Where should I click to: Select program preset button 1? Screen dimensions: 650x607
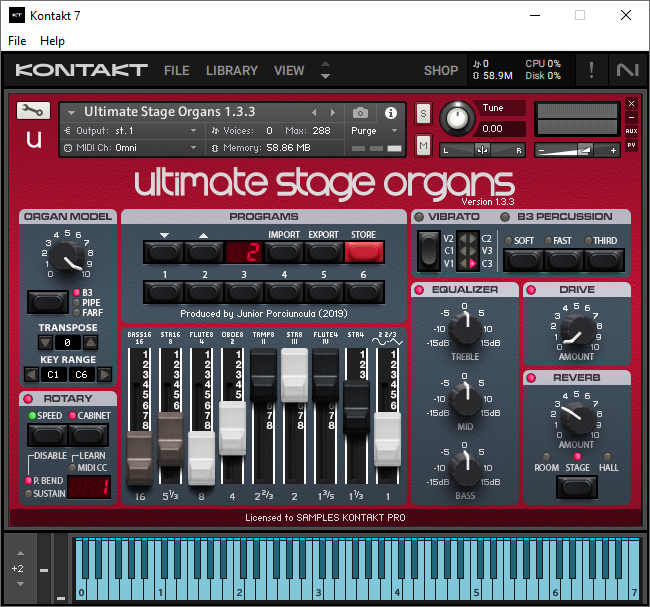(x=164, y=291)
